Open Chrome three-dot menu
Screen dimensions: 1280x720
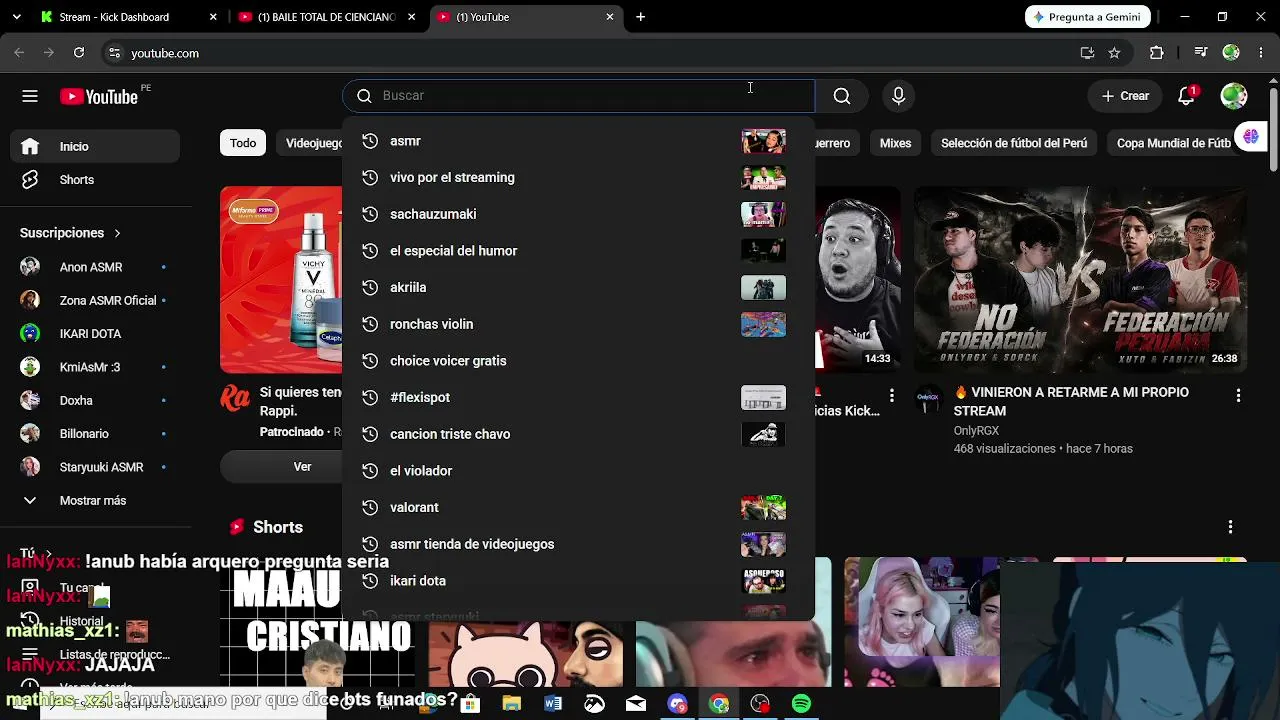[x=1260, y=53]
